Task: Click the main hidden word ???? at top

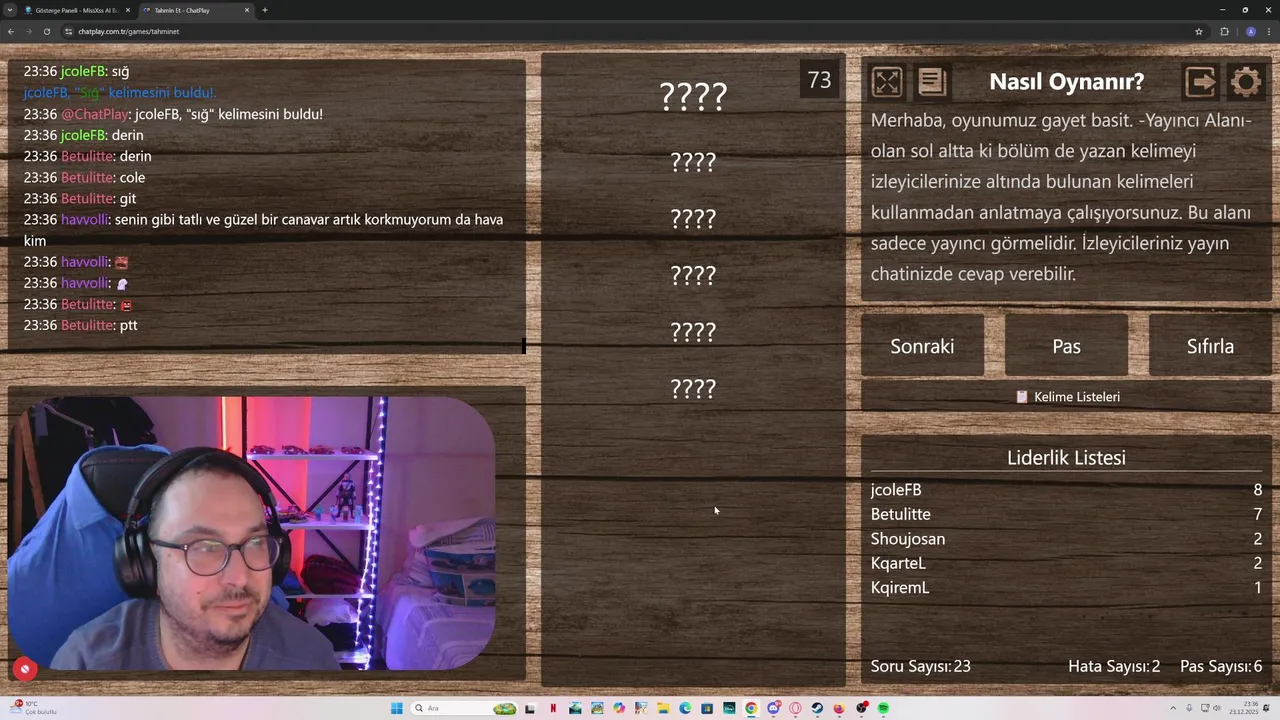Action: (x=693, y=96)
